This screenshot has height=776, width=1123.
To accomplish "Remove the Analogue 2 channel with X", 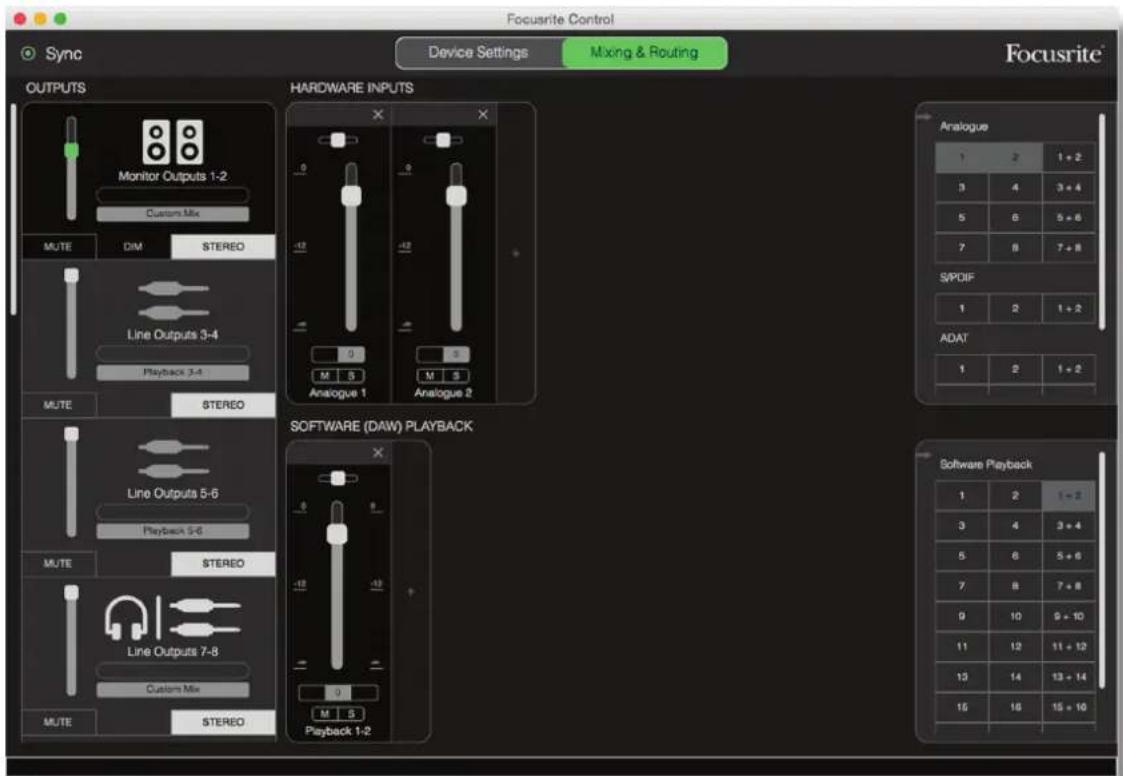I will (483, 115).
